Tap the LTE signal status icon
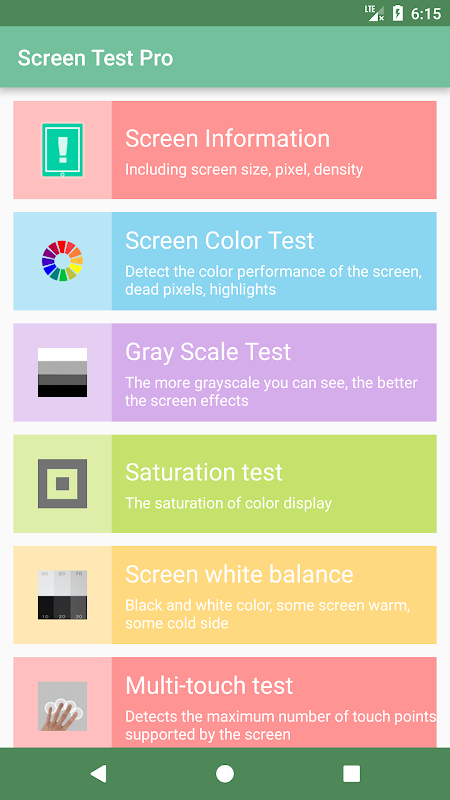The height and width of the screenshot is (800, 450). point(374,13)
